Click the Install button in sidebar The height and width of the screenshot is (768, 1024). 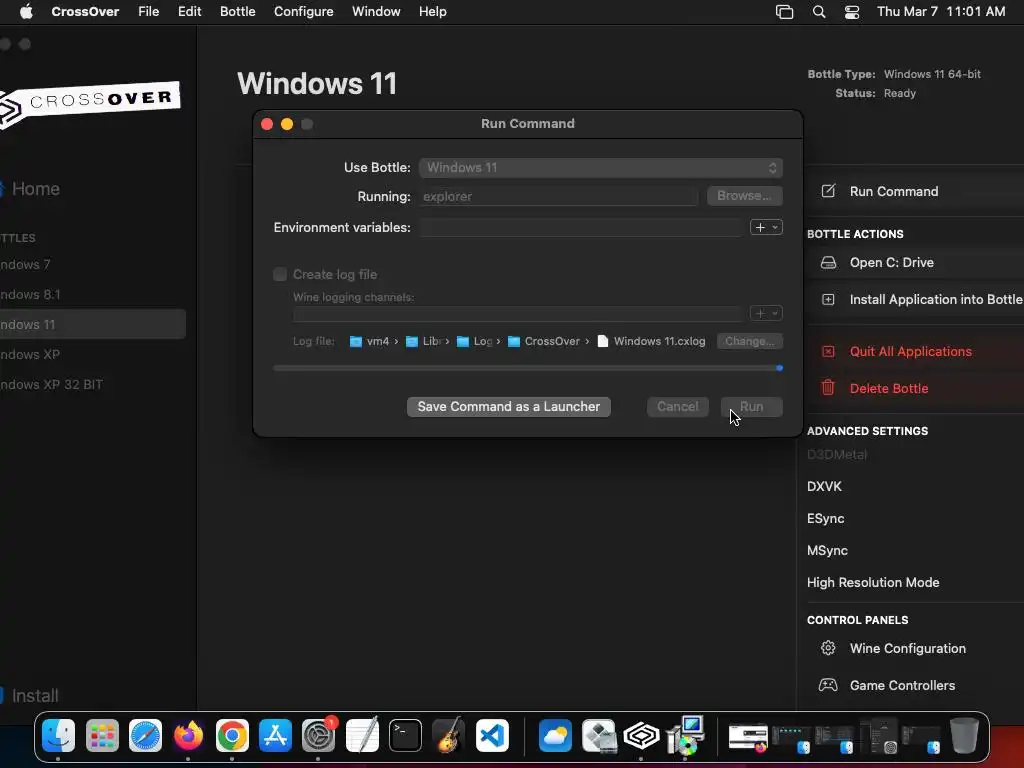click(35, 696)
